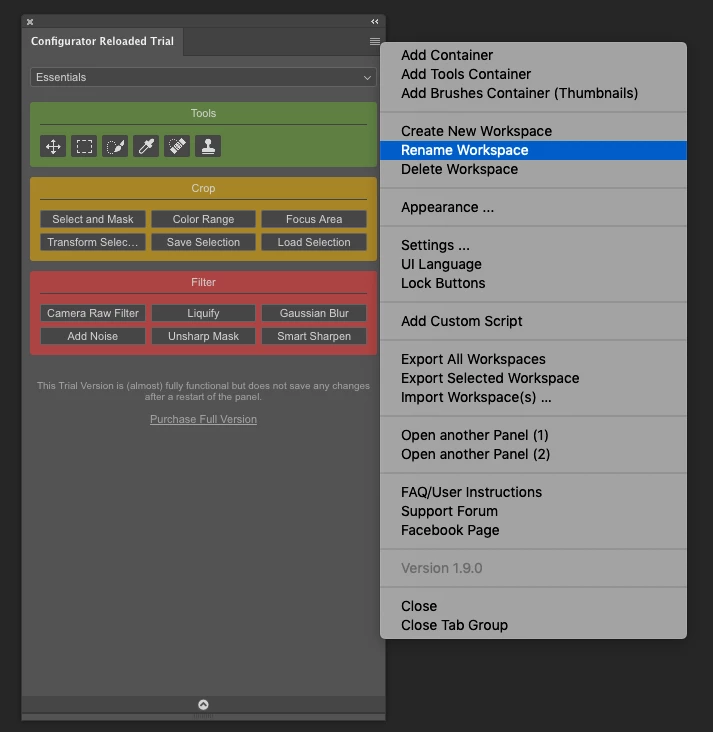Viewport: 713px width, 732px height.
Task: Select the Eyedropper tool icon
Action: (x=146, y=147)
